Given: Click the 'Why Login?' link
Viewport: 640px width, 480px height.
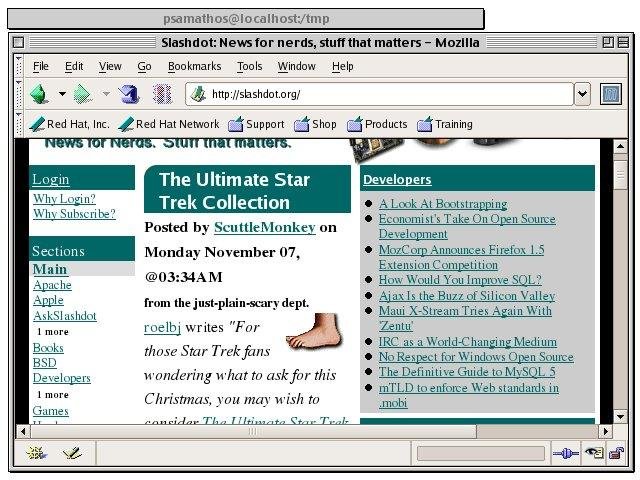Looking at the screenshot, I should pyautogui.click(x=64, y=199).
